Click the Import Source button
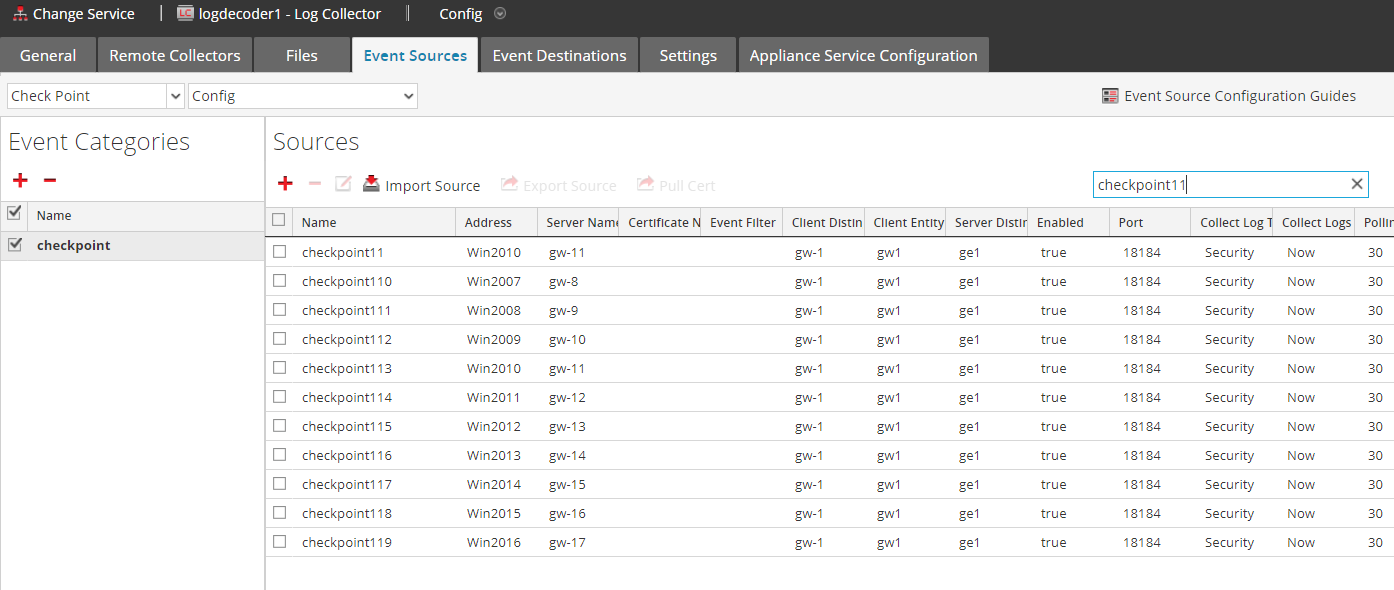Screen dimensions: 1394x590 [x=432, y=185]
